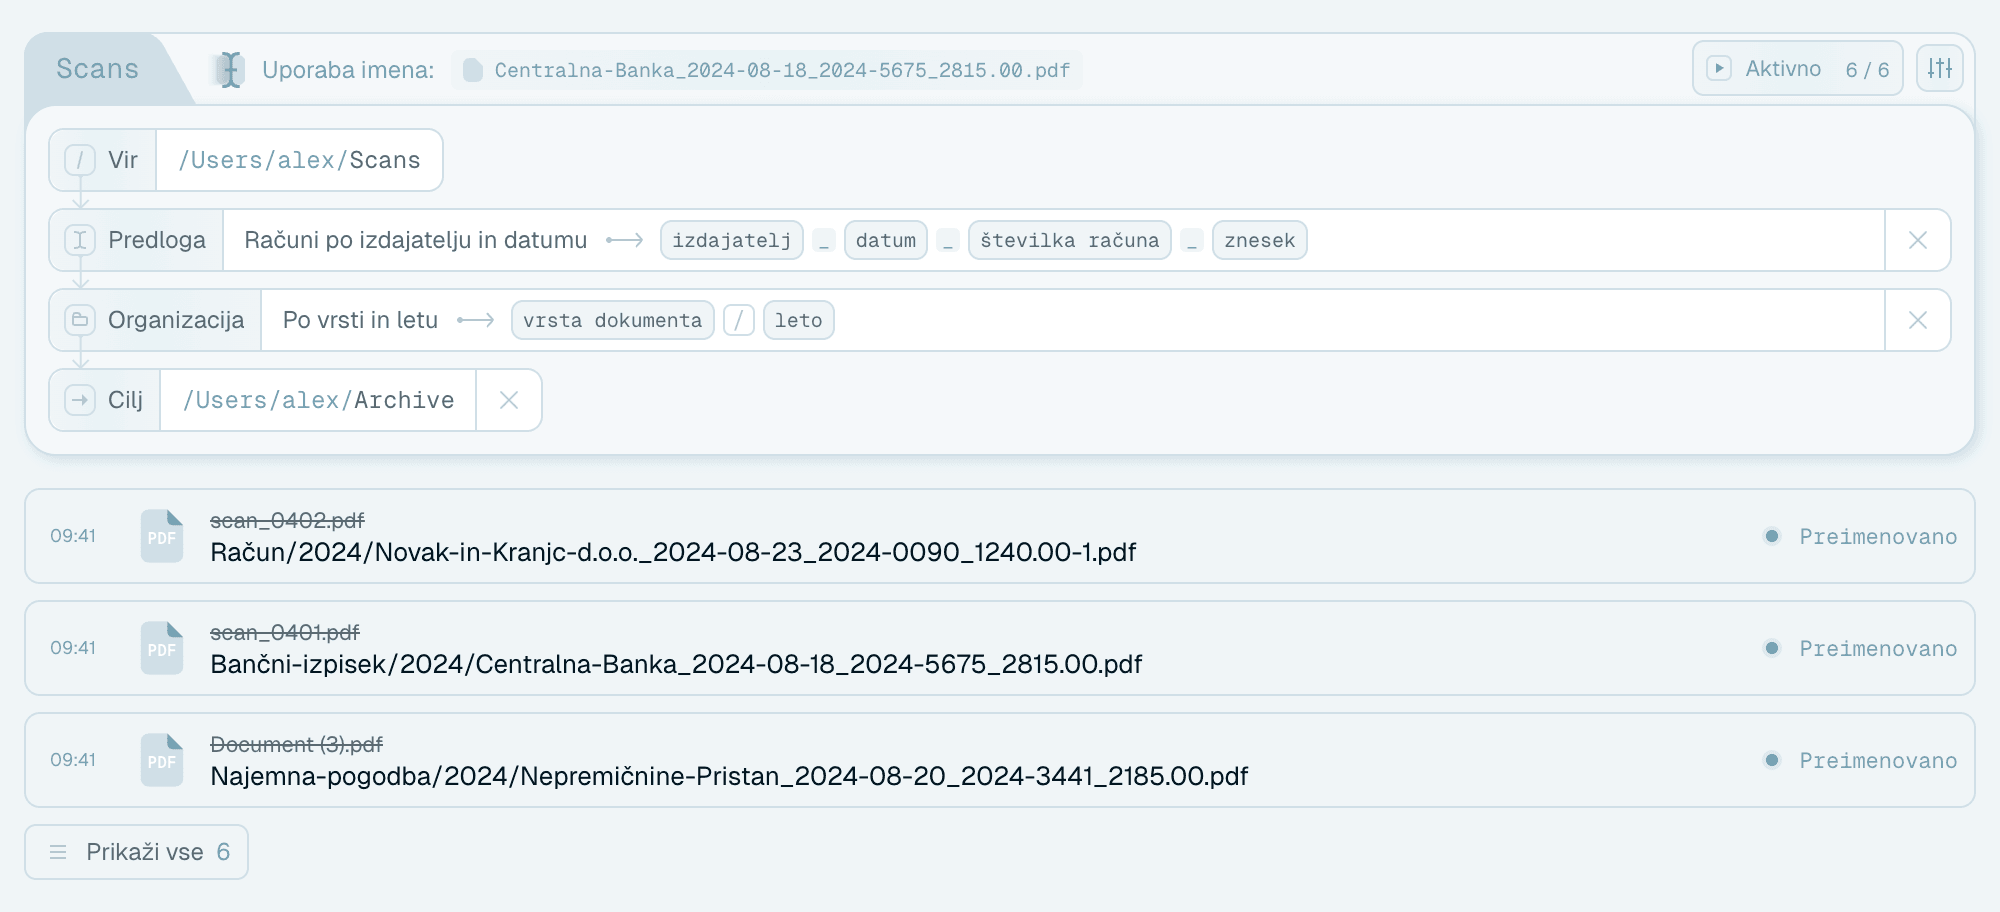
Task: Select the znesek token
Action: pyautogui.click(x=1259, y=240)
